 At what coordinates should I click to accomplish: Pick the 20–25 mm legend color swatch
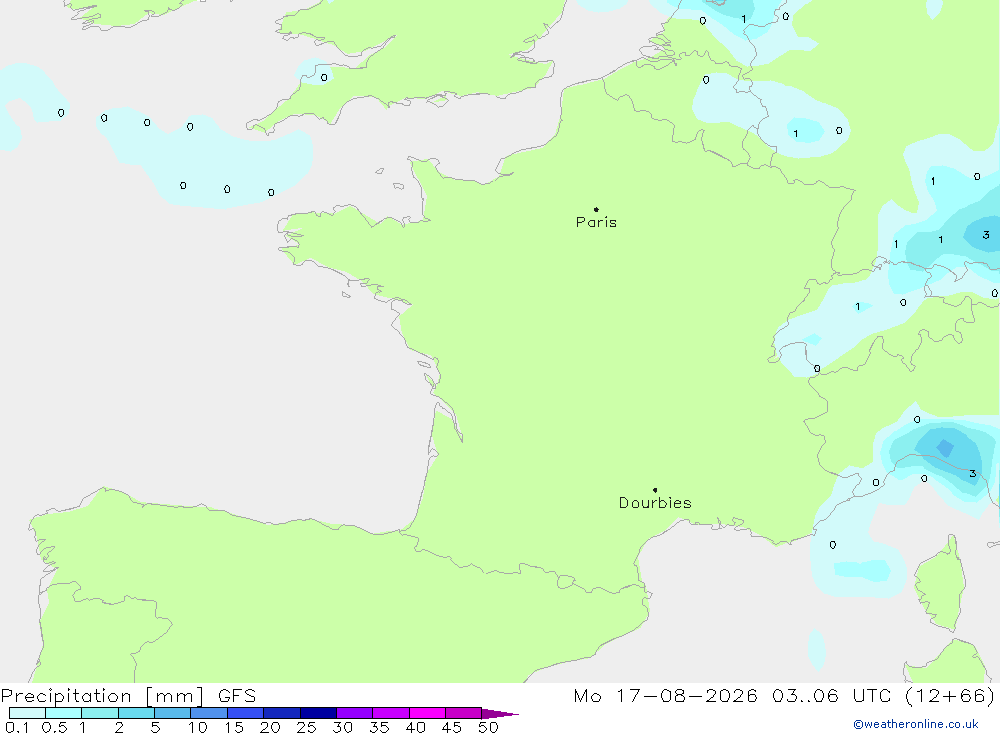pyautogui.click(x=281, y=713)
